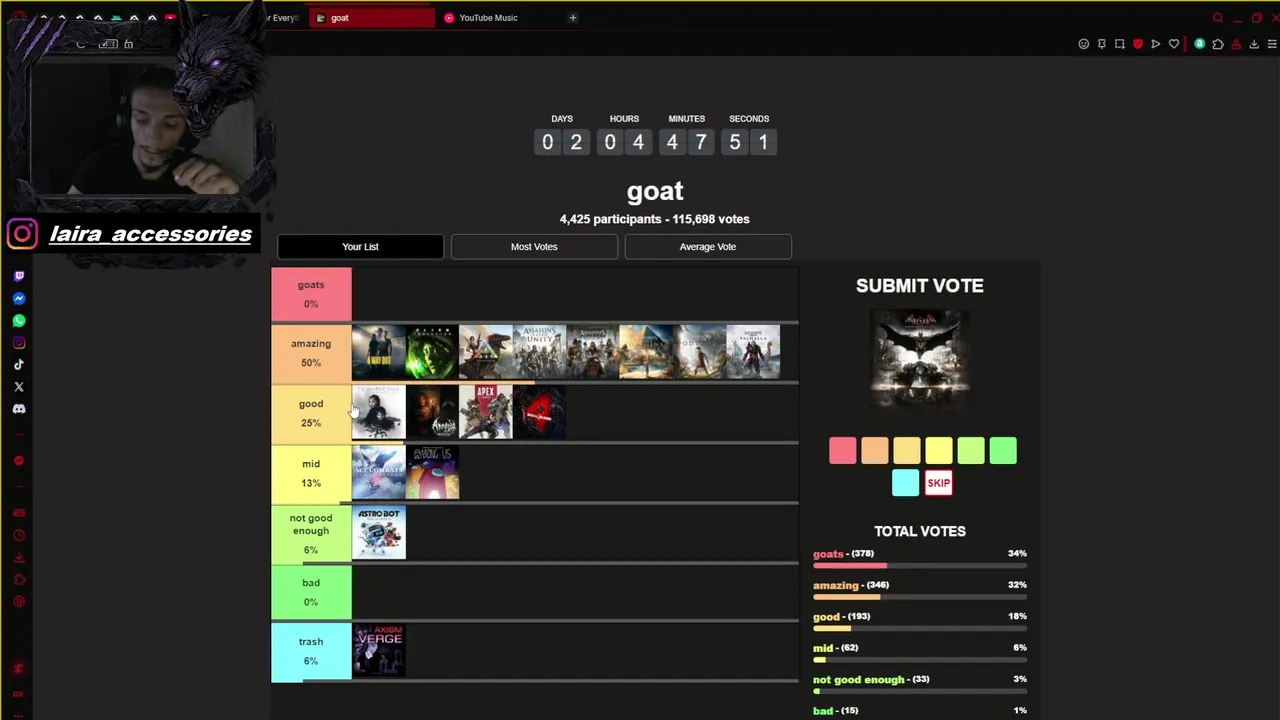
Task: Click the search icon in title bar
Action: pyautogui.click(x=1217, y=18)
